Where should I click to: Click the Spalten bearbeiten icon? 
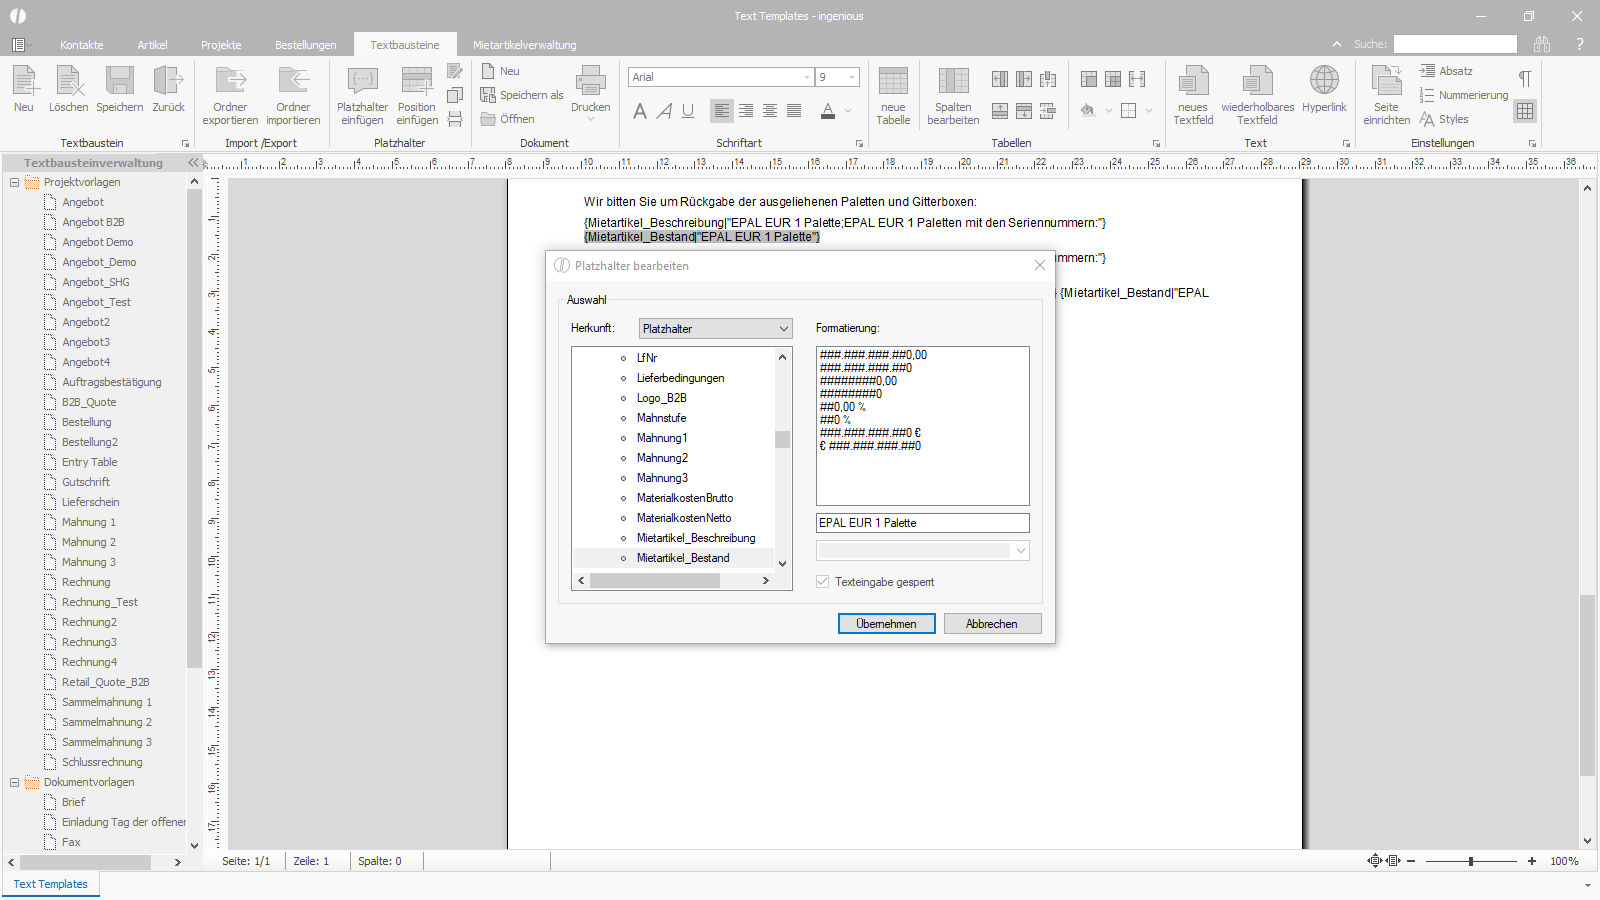tap(953, 81)
